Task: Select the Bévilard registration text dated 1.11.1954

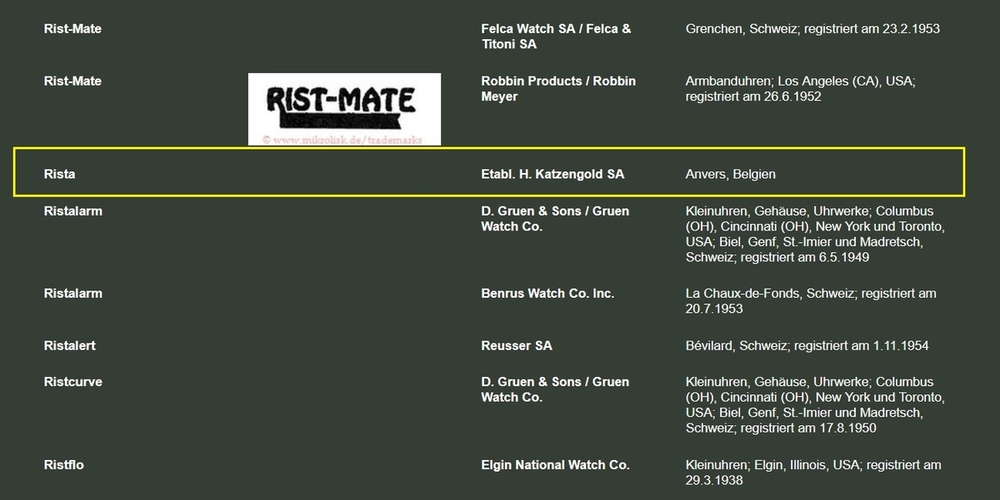Action: coord(808,346)
